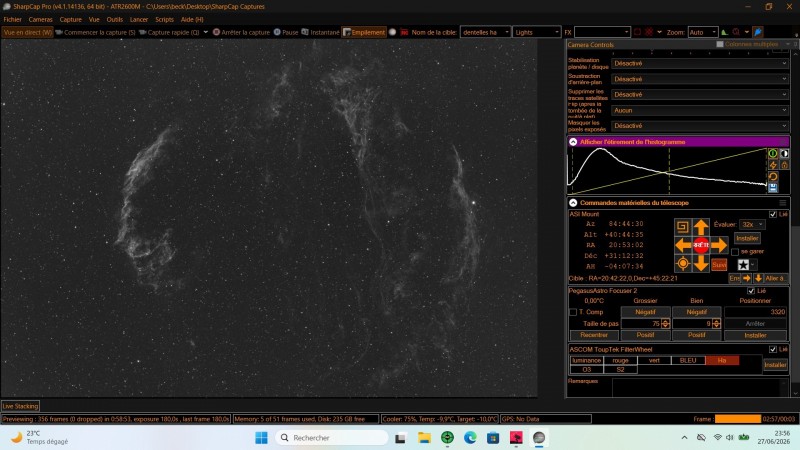The height and width of the screenshot is (450, 800).
Task: Click the red mount stop button
Action: click(x=701, y=245)
